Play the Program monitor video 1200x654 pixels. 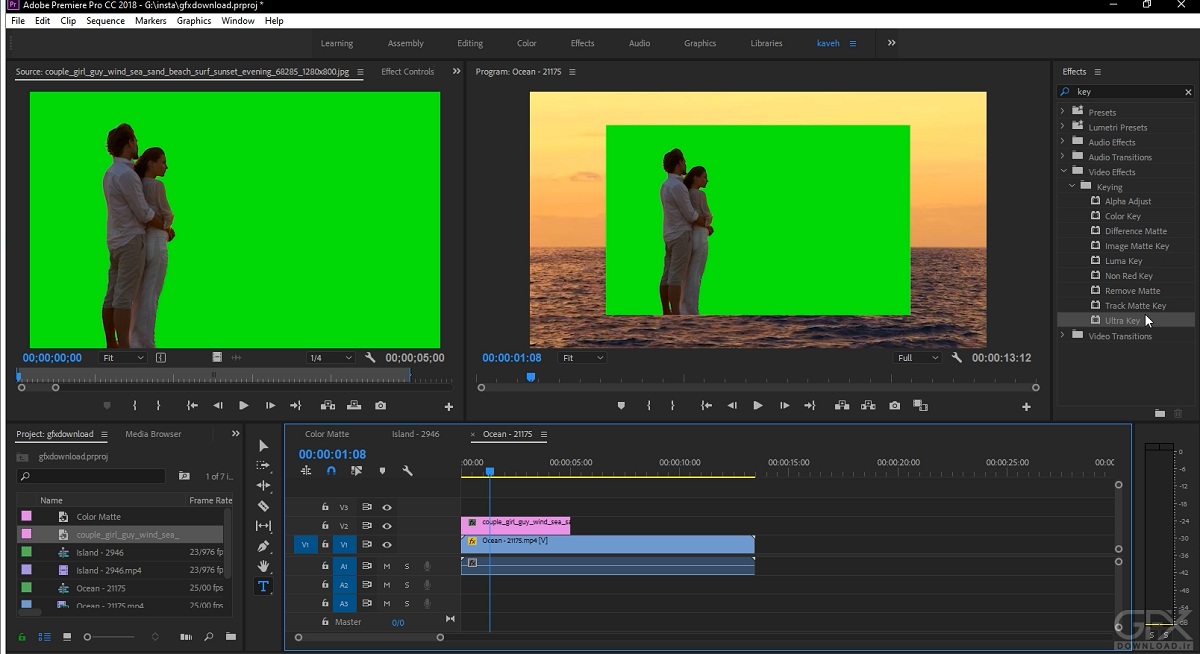(757, 406)
